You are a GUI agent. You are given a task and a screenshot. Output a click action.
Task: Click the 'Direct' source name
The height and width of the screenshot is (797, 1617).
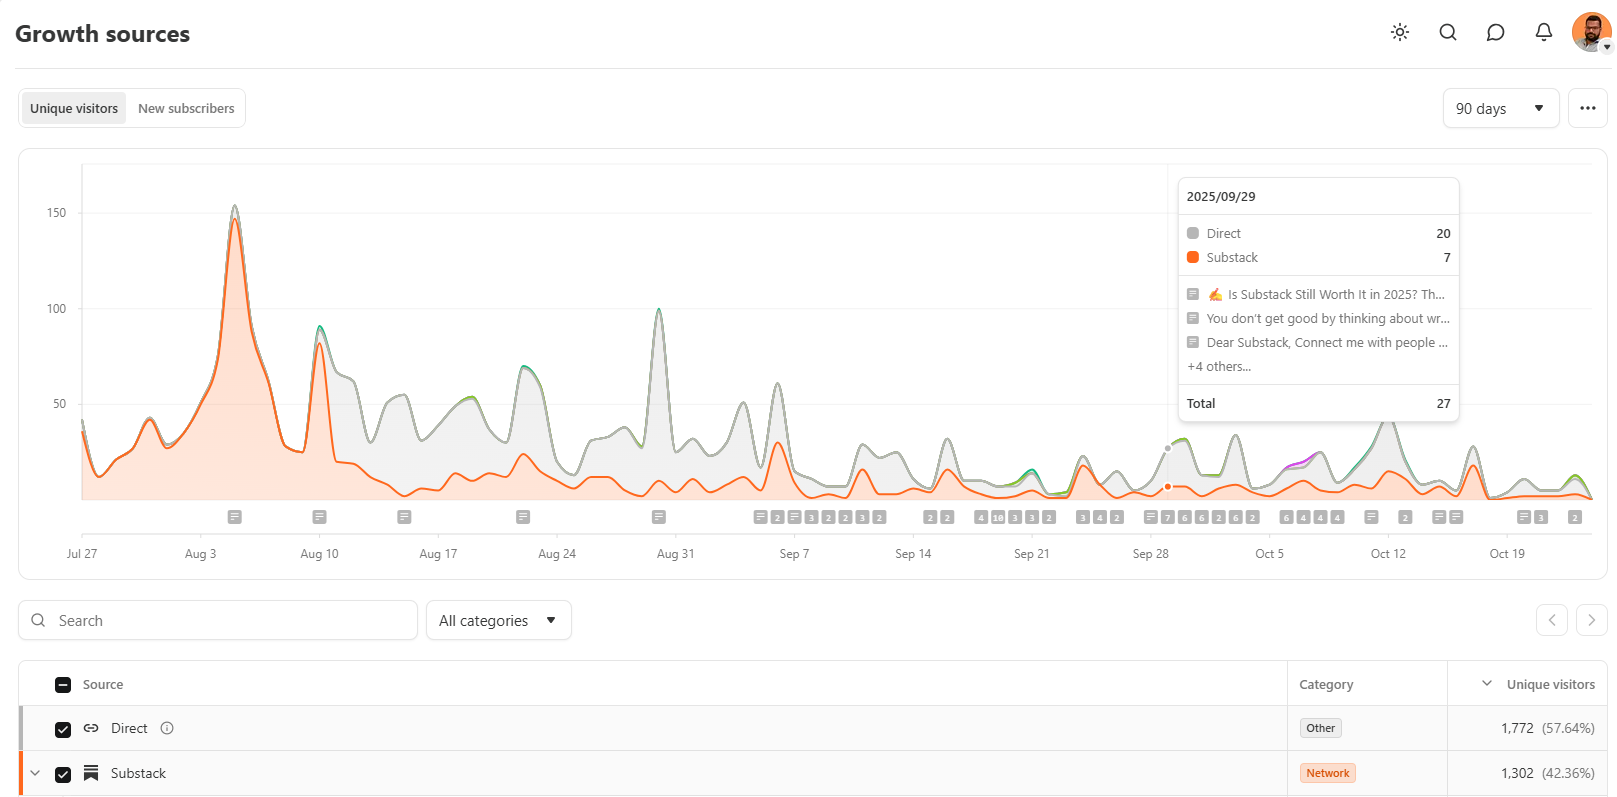(129, 728)
